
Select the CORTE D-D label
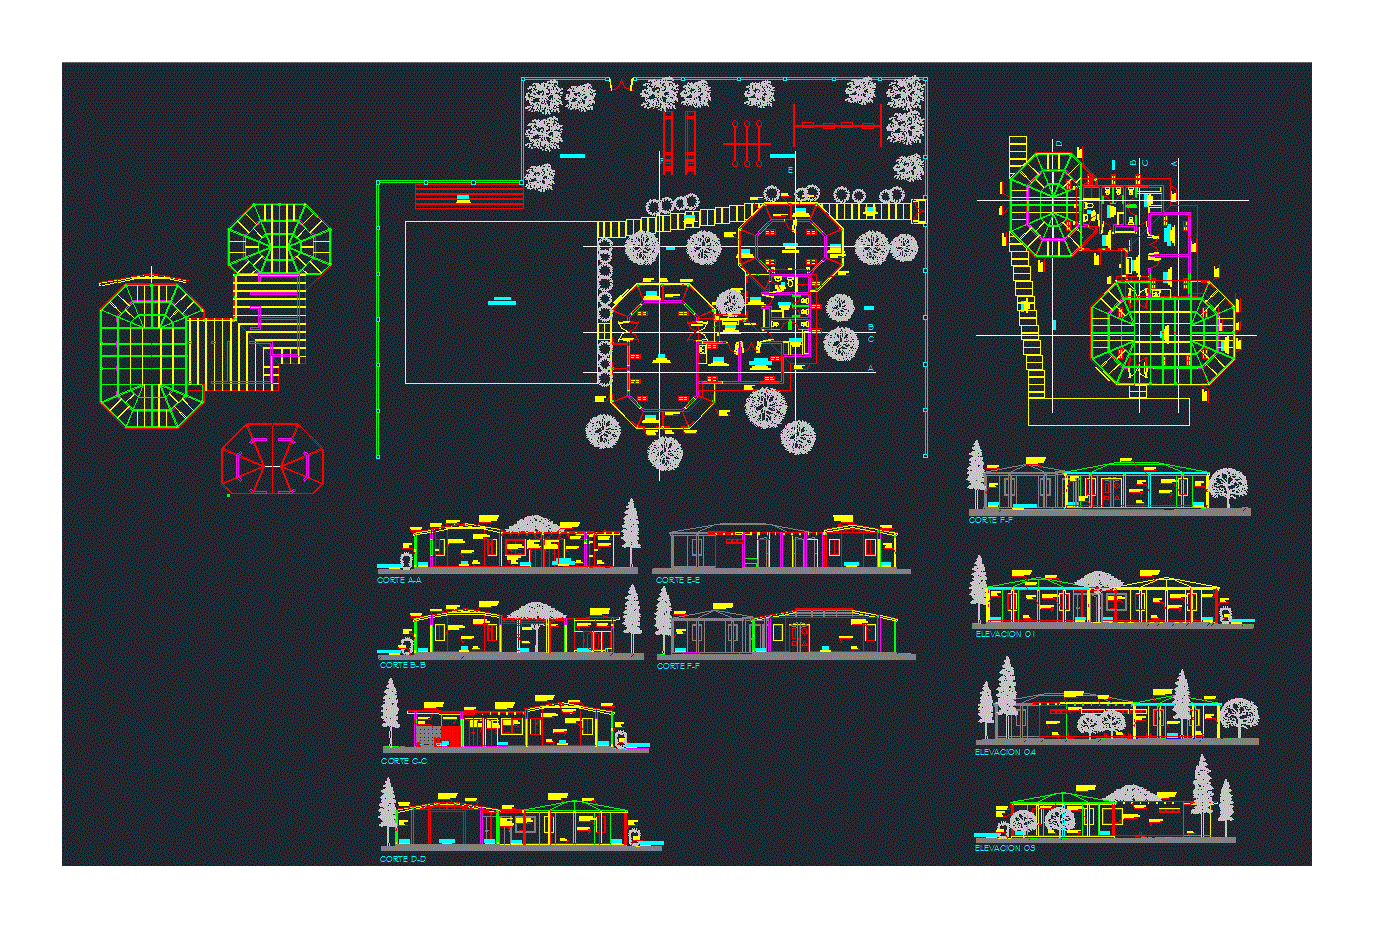(403, 859)
